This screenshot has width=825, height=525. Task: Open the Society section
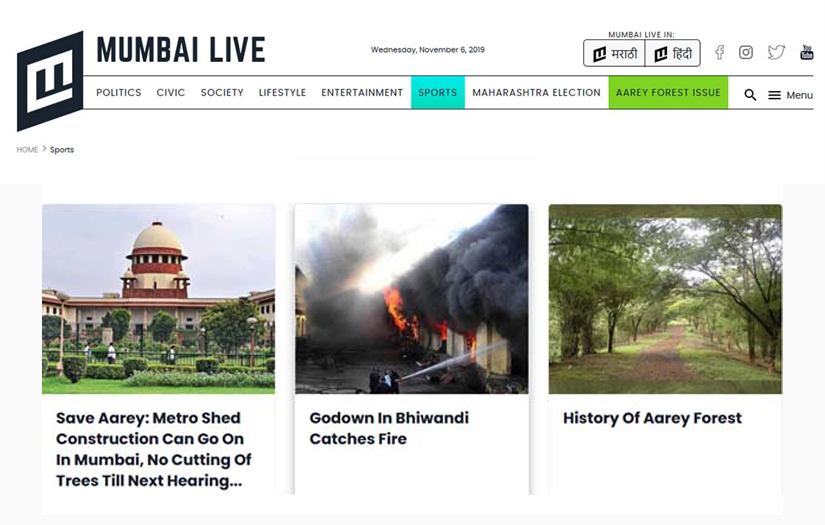pos(222,93)
